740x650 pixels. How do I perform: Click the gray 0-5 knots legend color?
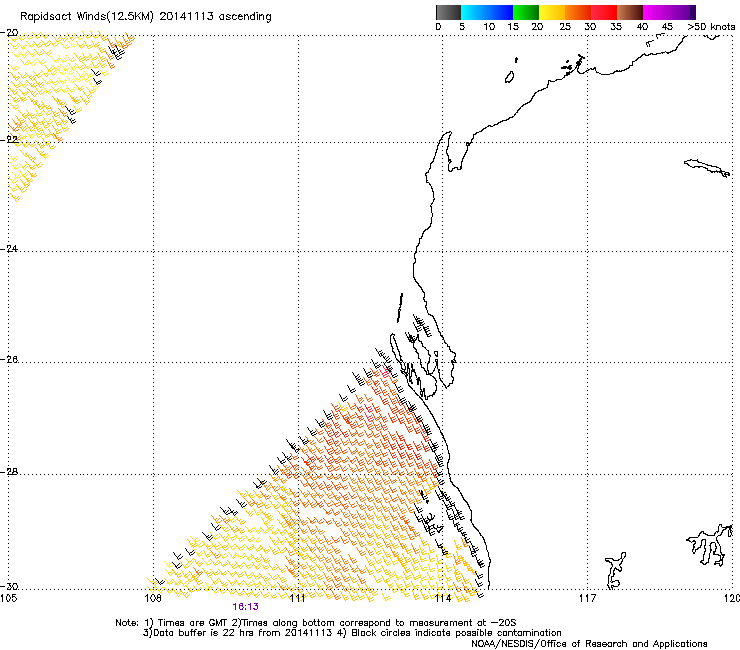tap(448, 12)
